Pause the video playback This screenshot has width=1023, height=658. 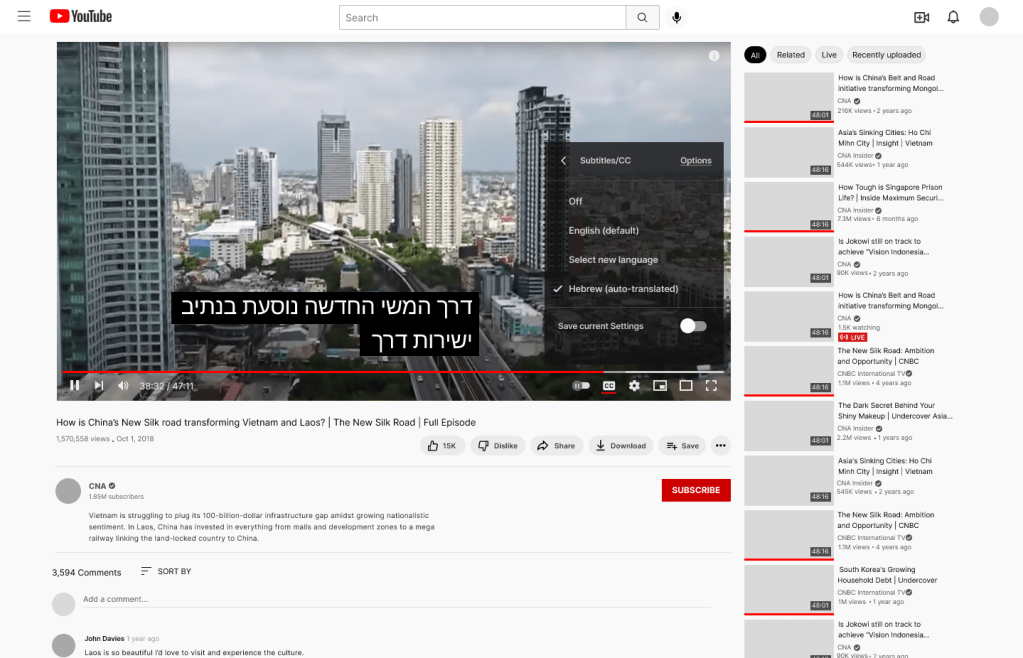pyautogui.click(x=75, y=385)
